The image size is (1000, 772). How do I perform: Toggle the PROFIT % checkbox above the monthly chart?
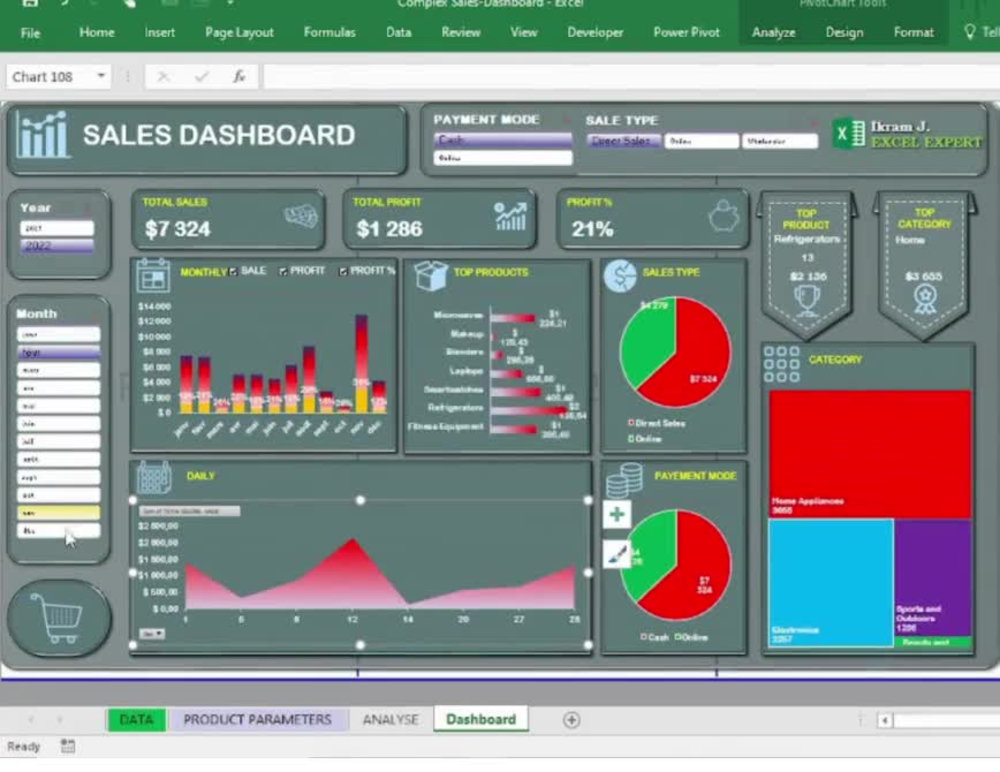pyautogui.click(x=343, y=271)
